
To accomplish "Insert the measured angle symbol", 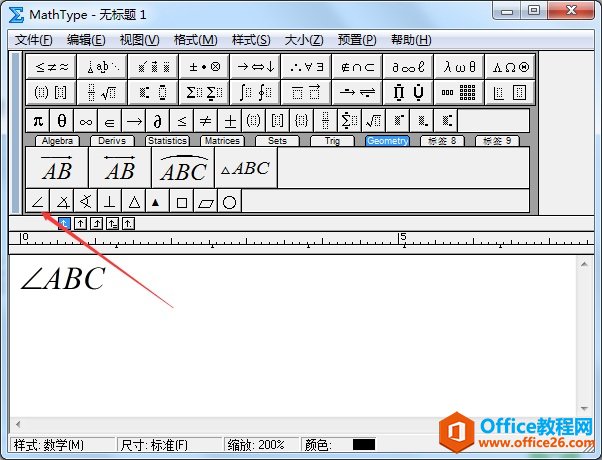I will (62, 201).
